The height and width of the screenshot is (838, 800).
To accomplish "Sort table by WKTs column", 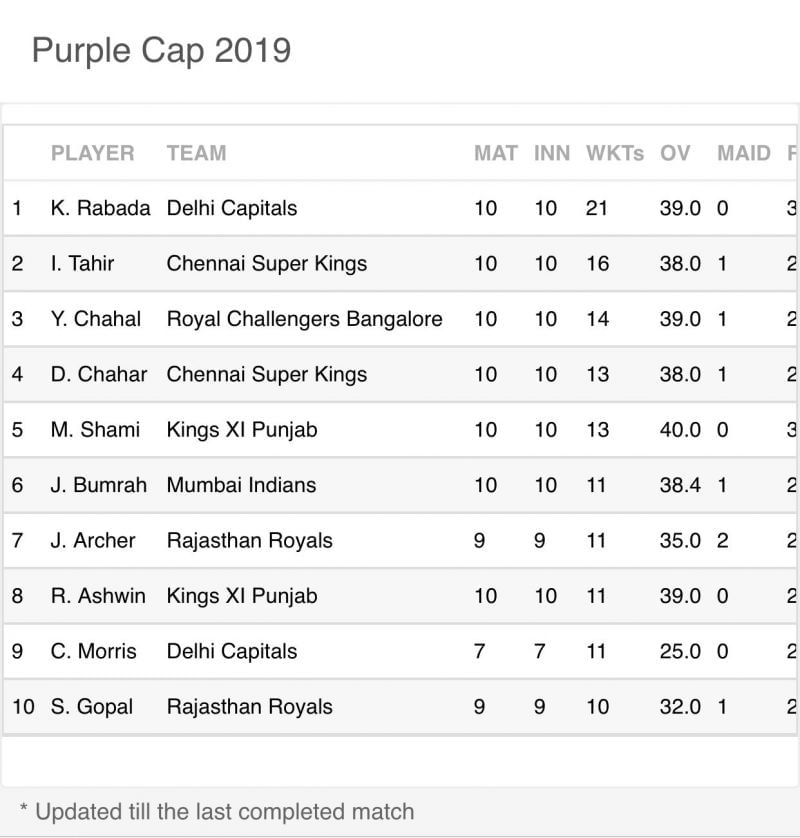I will tap(614, 153).
